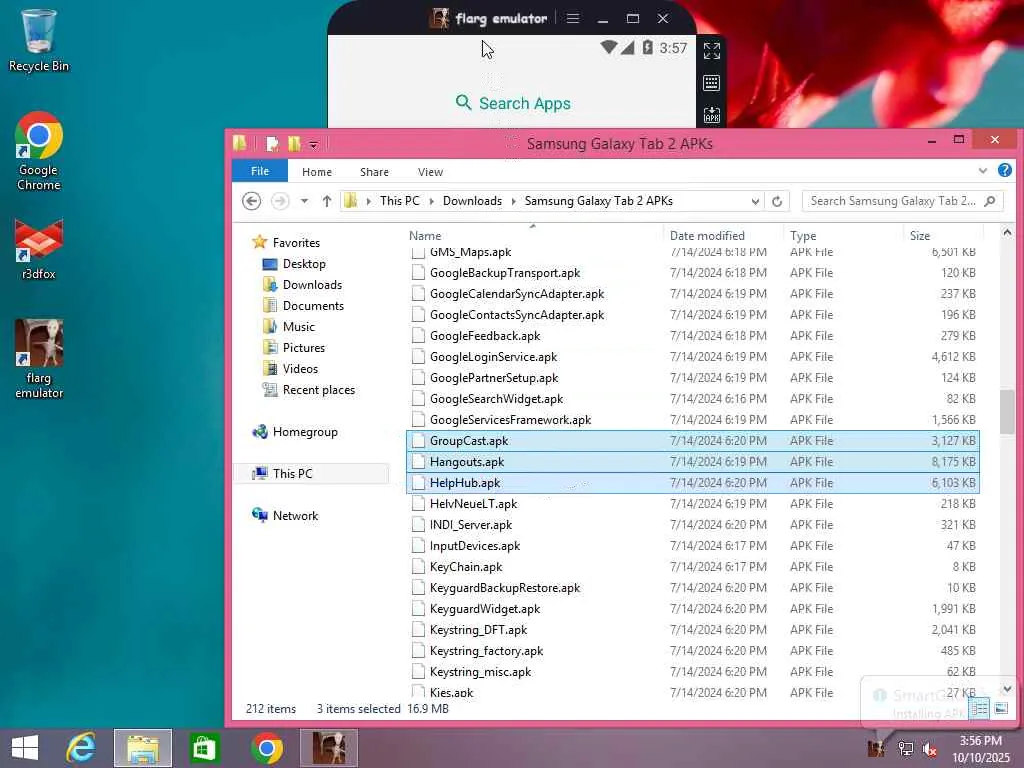Click the Explorer Back arrow button

[251, 201]
